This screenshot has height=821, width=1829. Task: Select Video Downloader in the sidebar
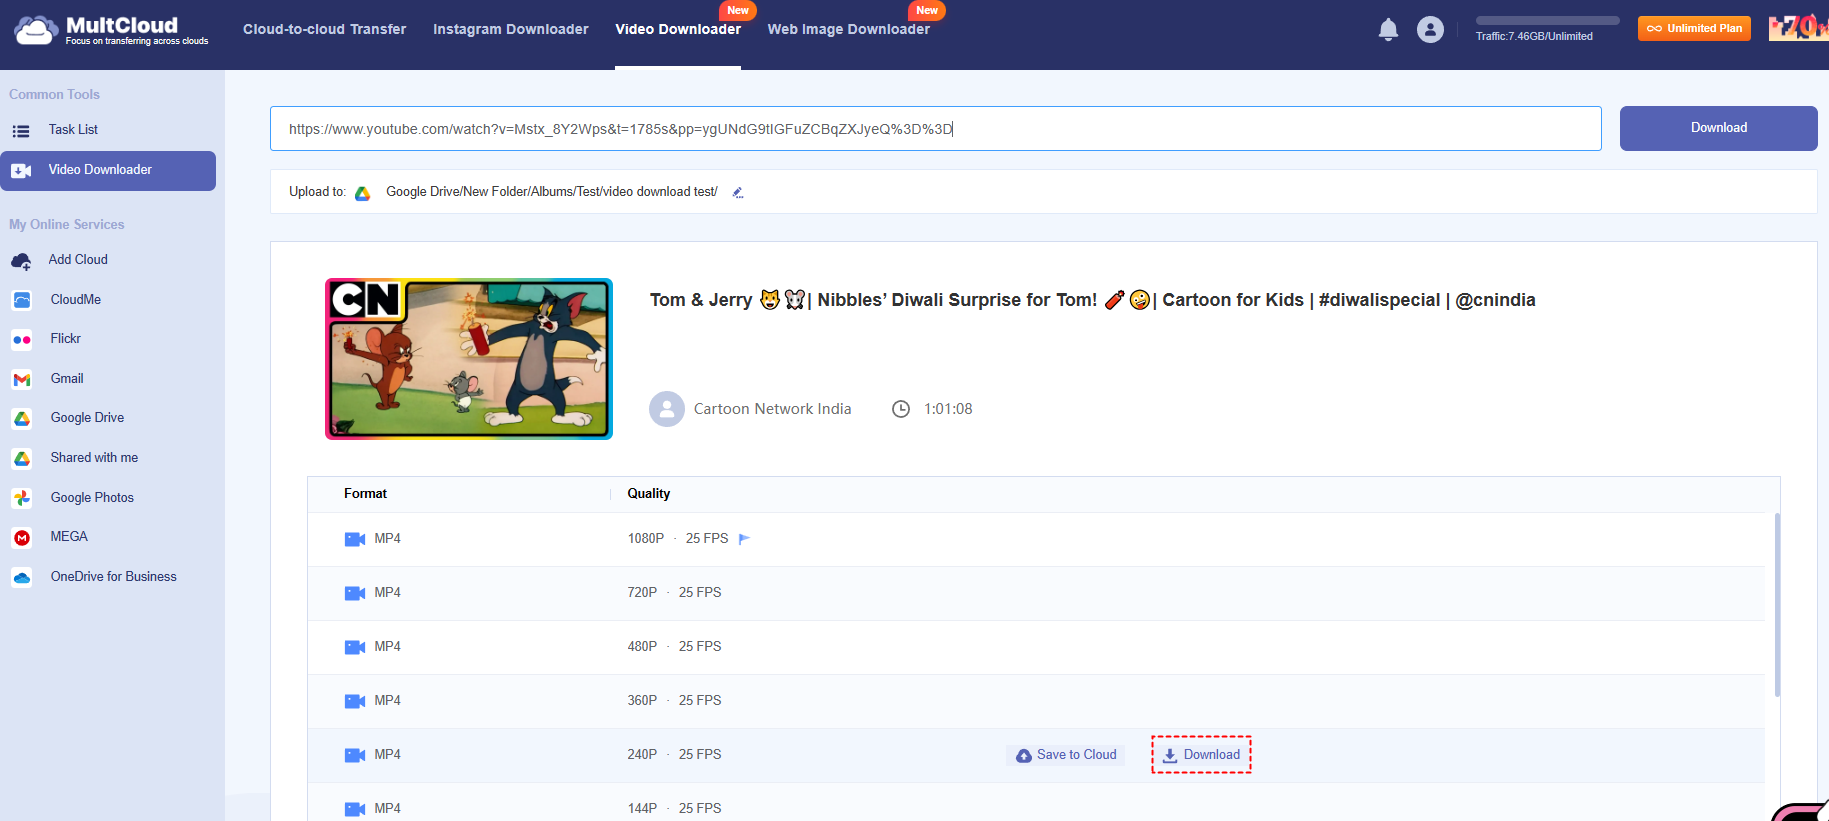(x=108, y=171)
